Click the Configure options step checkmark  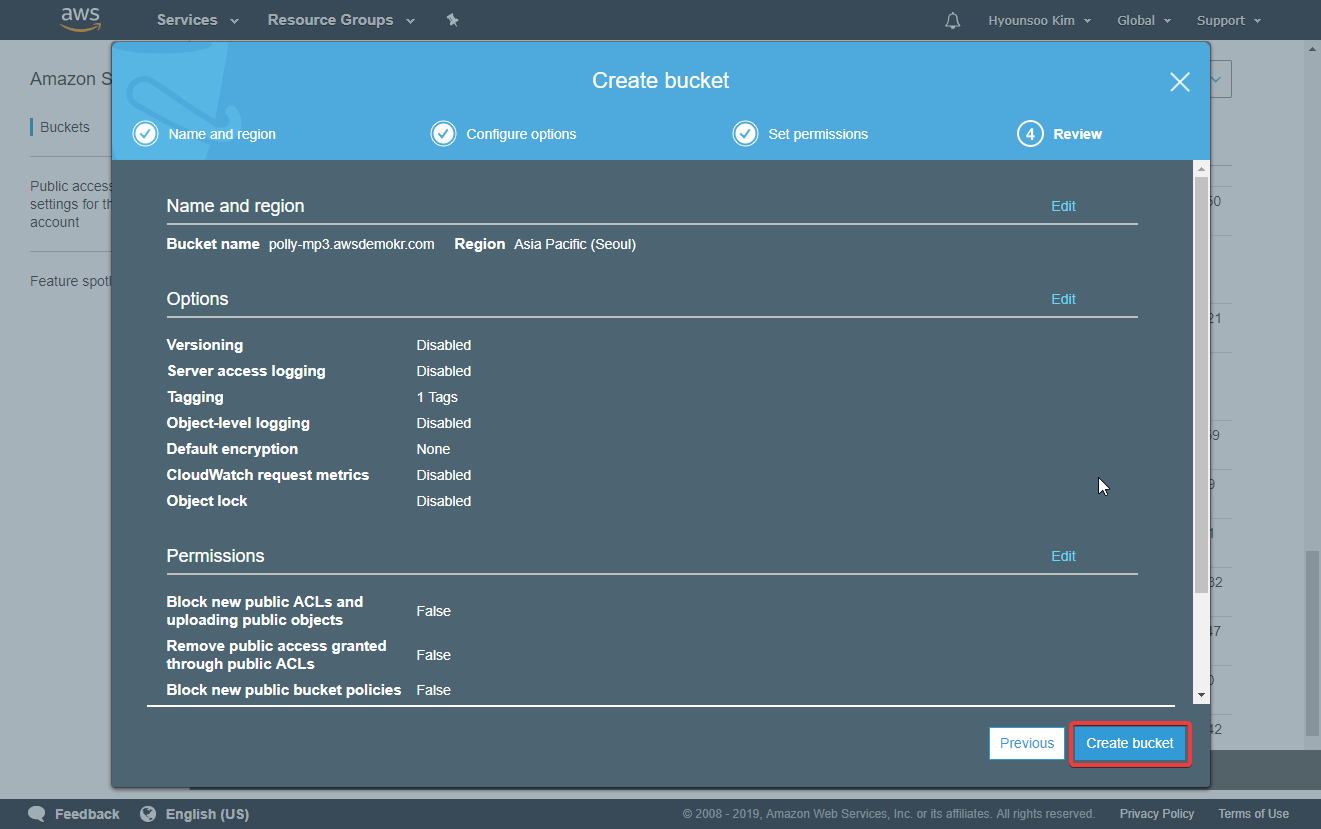[x=443, y=134]
